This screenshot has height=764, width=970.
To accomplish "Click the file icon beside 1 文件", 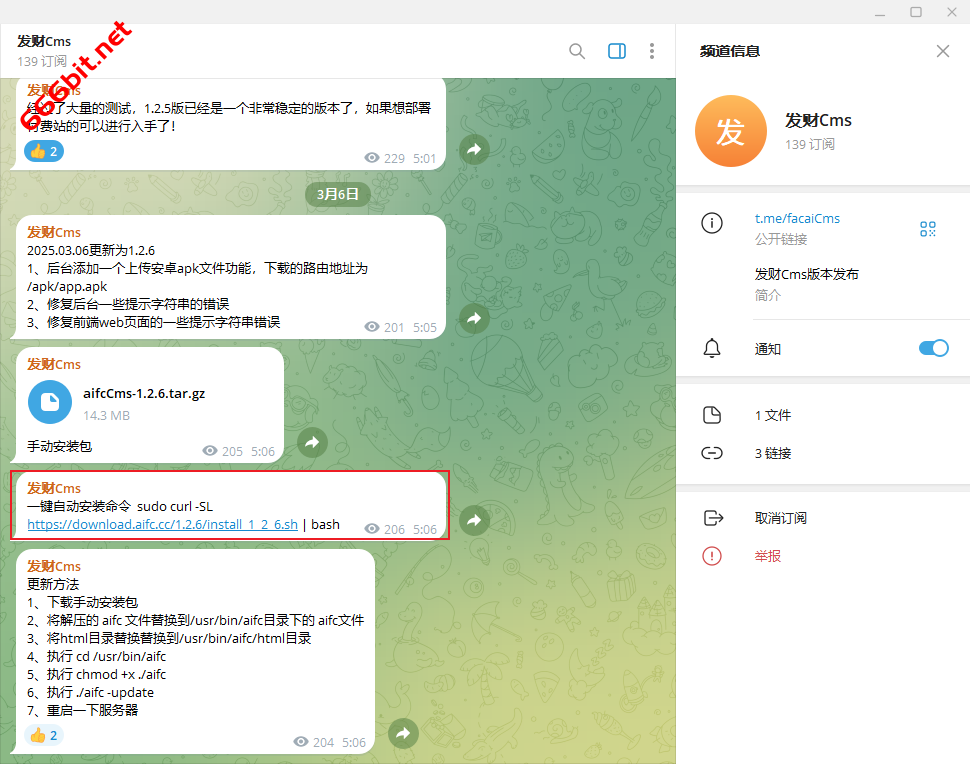I will 712,415.
